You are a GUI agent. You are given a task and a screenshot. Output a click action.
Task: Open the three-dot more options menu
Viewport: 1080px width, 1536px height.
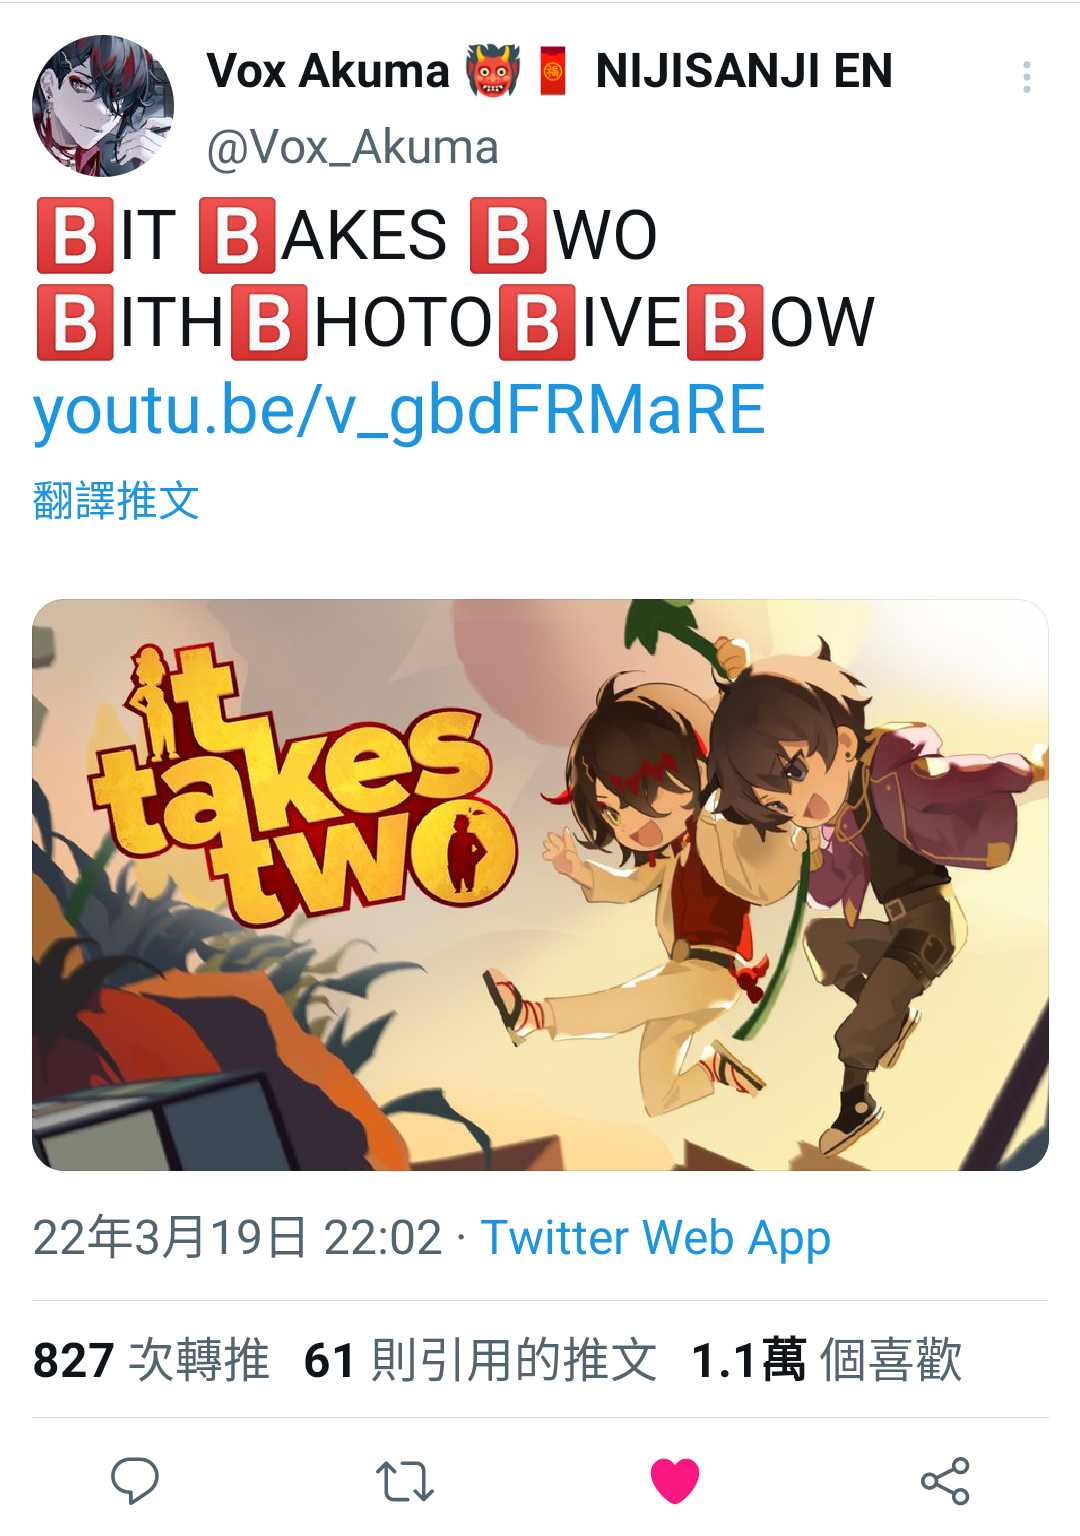pos(1027,77)
